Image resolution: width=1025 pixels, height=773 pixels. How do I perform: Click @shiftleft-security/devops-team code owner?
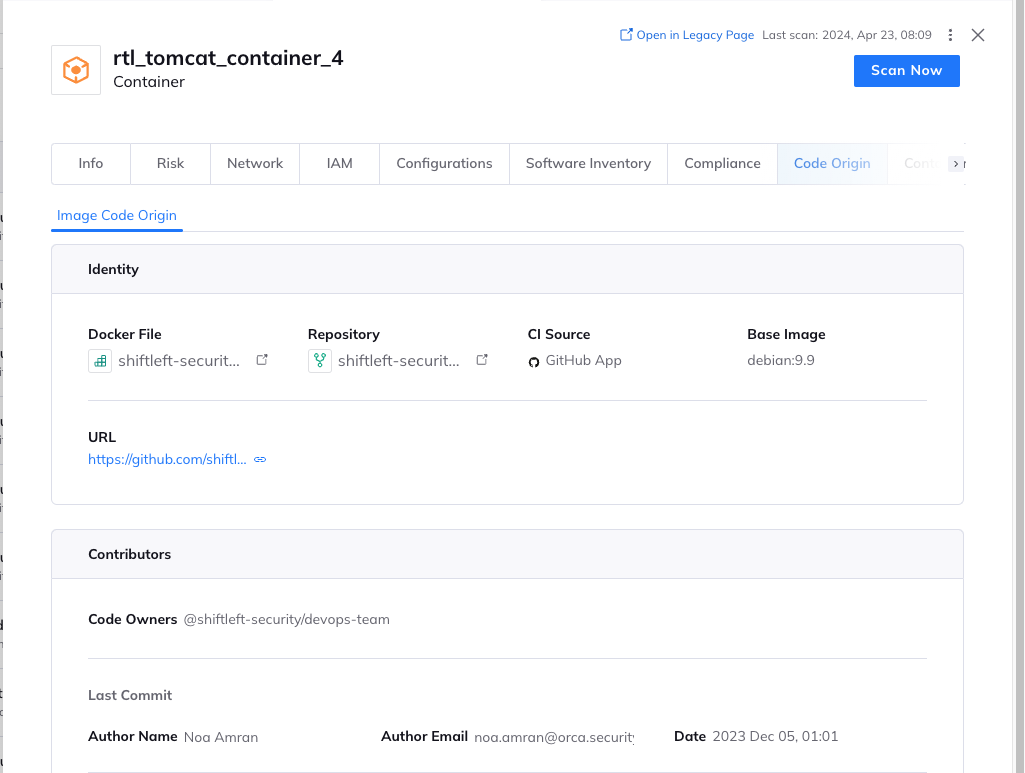(x=286, y=619)
